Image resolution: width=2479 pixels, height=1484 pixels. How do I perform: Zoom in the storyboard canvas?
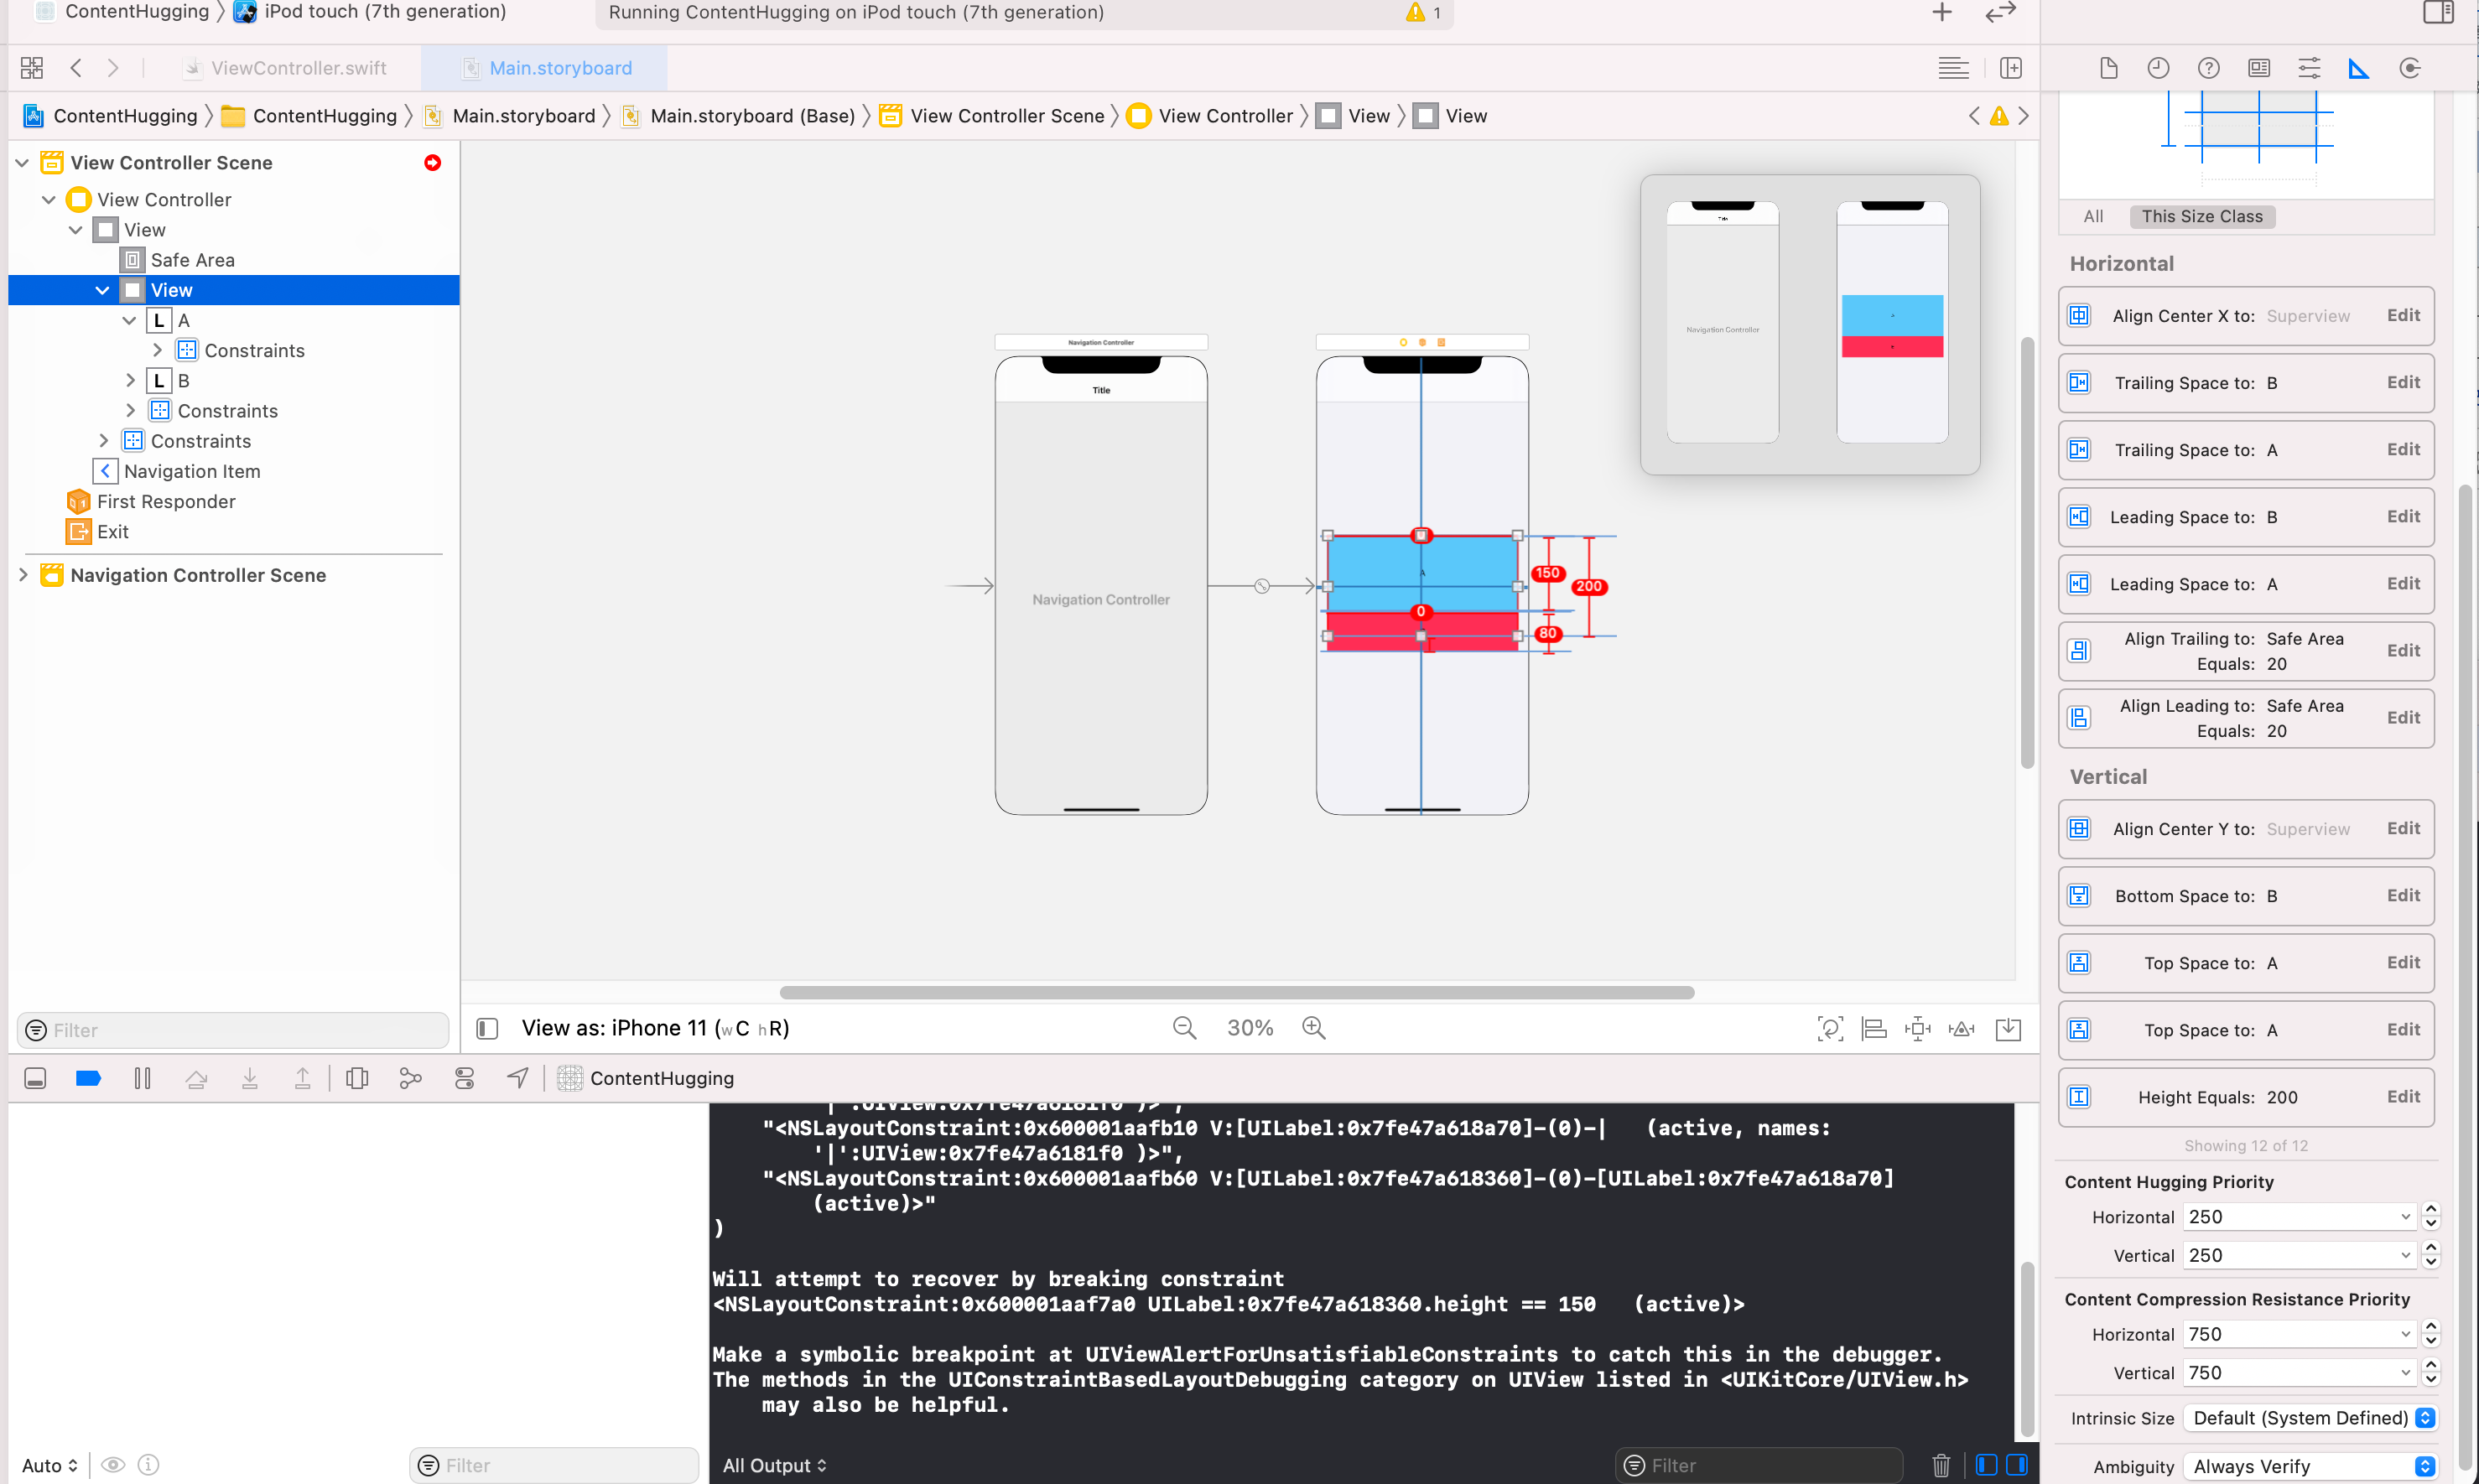click(x=1313, y=1028)
